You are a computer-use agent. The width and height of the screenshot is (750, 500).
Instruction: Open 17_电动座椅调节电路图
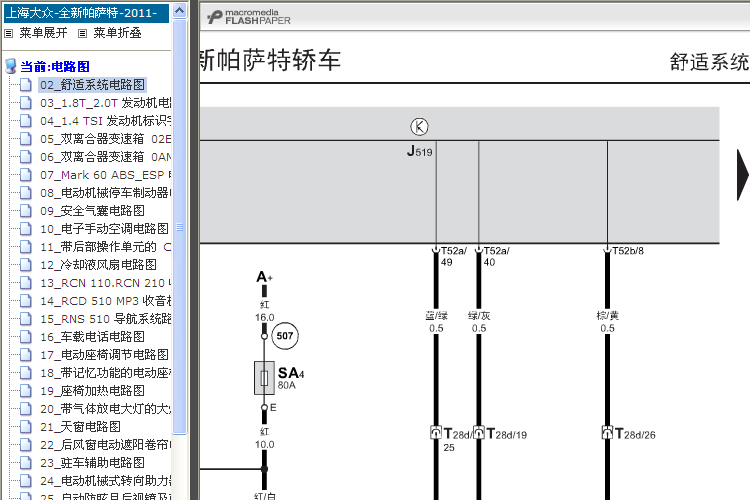(x=104, y=355)
